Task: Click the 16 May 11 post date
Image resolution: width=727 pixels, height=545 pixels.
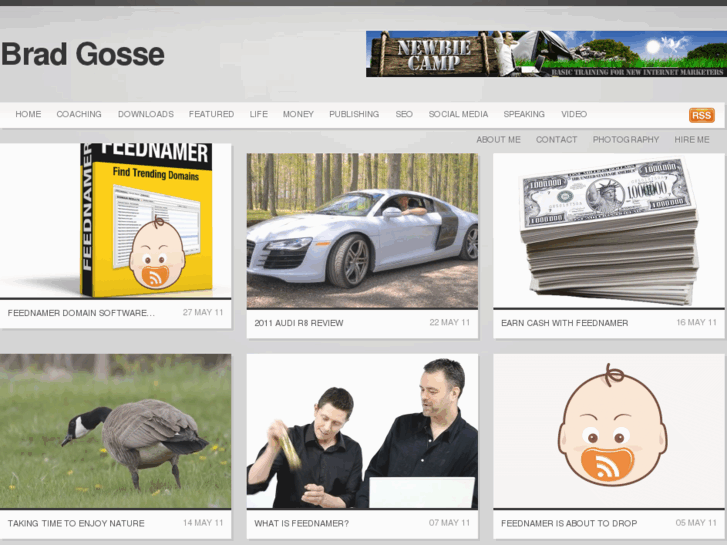Action: coord(696,322)
